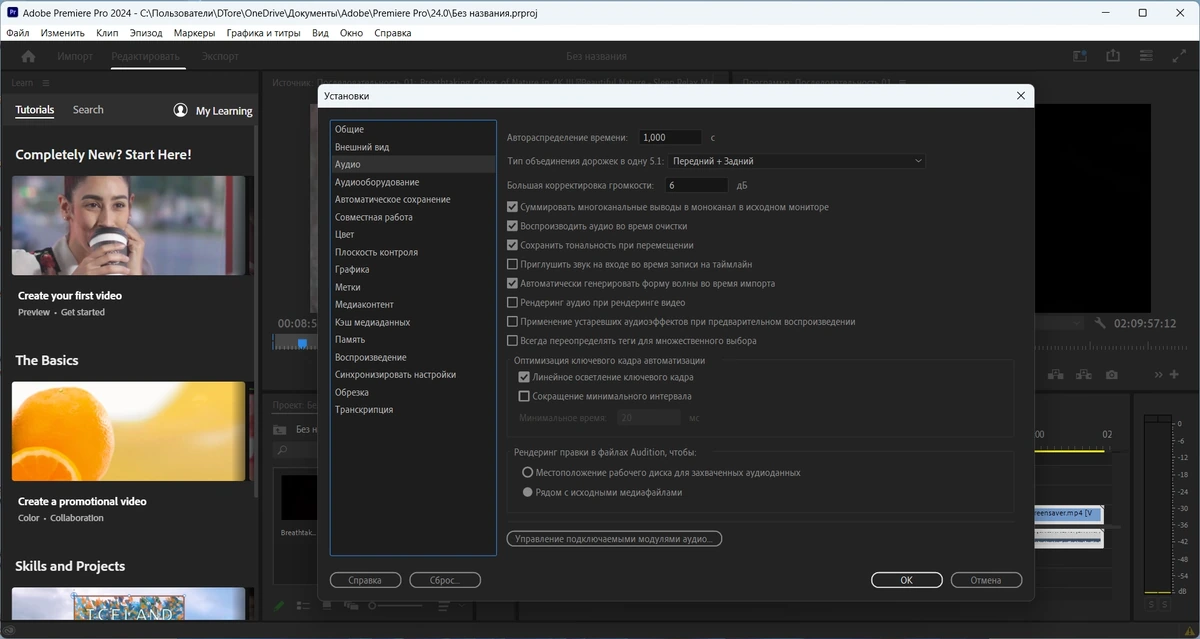This screenshot has width=1200, height=639.
Task: Toggle 'Автоматически генерировать форму волны' checkbox
Action: [512, 283]
